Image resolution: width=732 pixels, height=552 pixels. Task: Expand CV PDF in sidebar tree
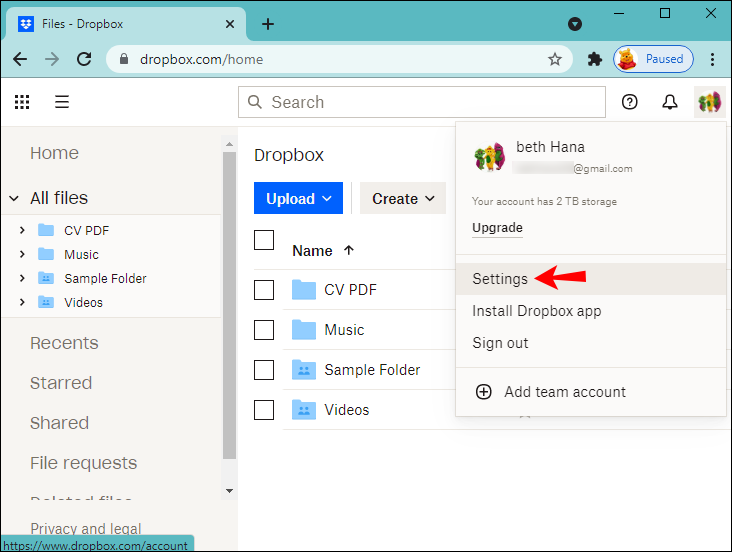coord(22,230)
